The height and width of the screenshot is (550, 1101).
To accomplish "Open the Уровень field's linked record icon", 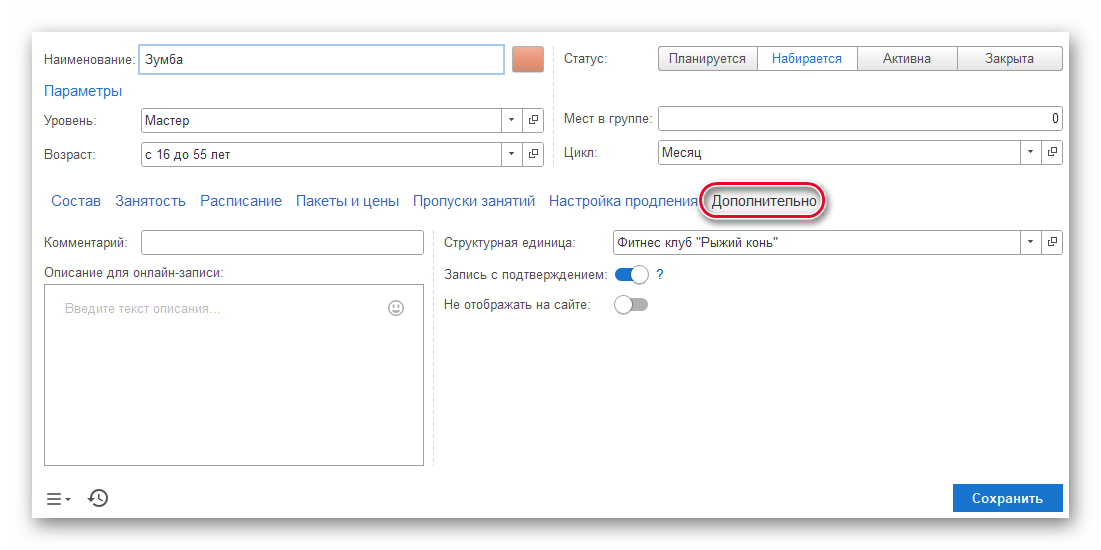I will (x=533, y=120).
